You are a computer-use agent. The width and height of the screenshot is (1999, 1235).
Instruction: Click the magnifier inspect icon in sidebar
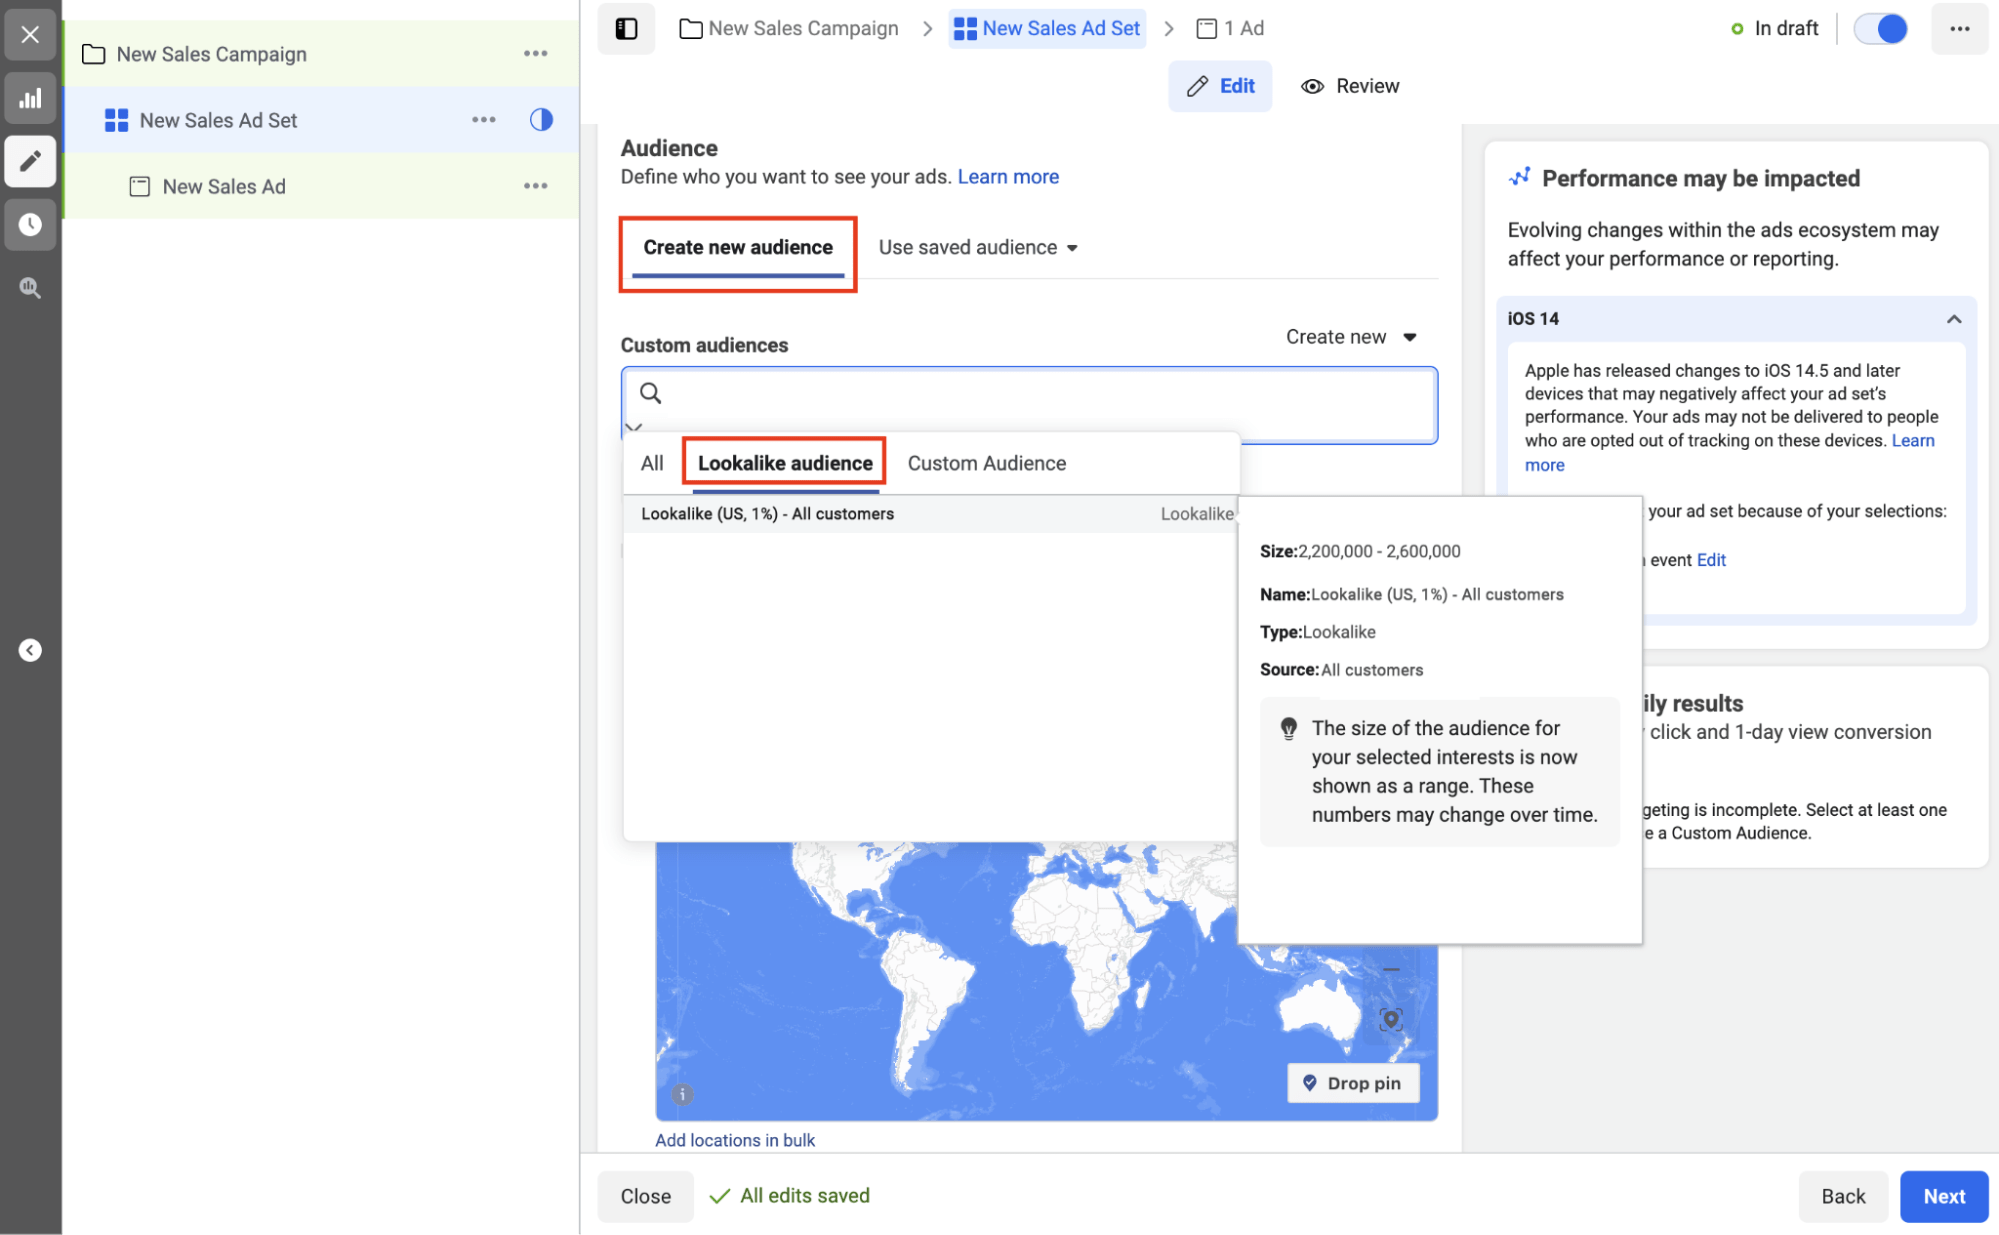tap(30, 288)
